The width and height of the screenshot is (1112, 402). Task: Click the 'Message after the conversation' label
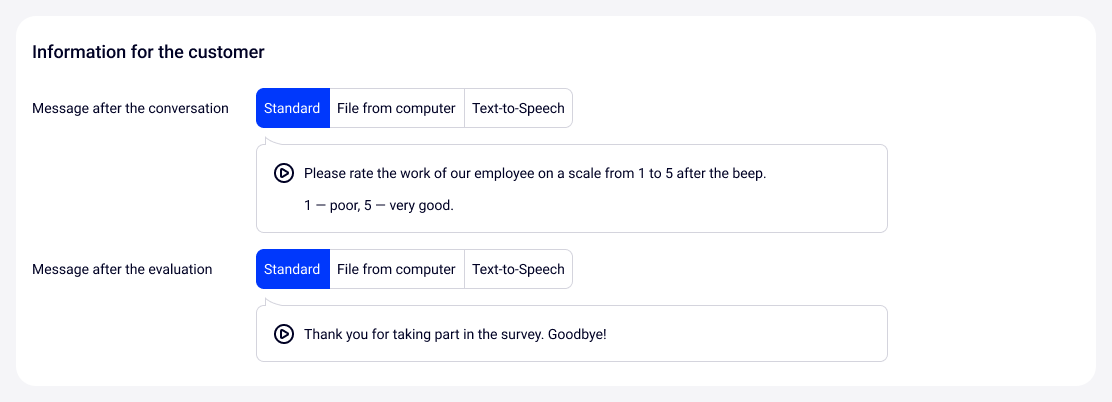pos(130,108)
